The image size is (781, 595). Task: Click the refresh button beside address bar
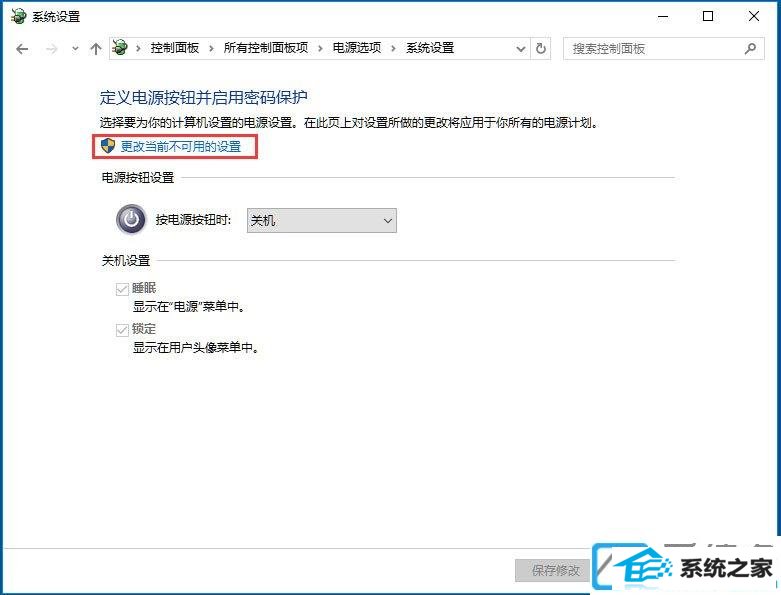541,49
